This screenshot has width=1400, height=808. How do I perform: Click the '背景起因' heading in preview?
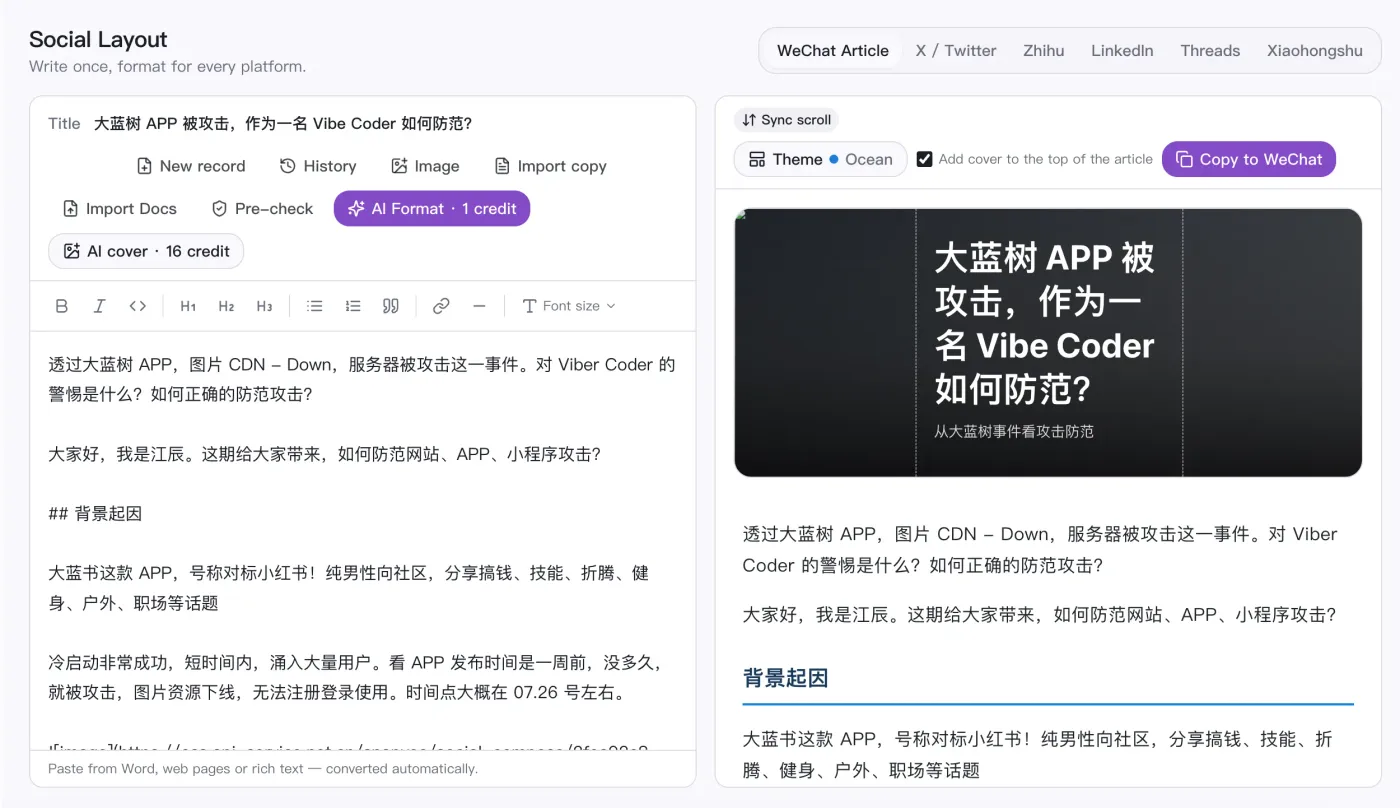tap(786, 678)
